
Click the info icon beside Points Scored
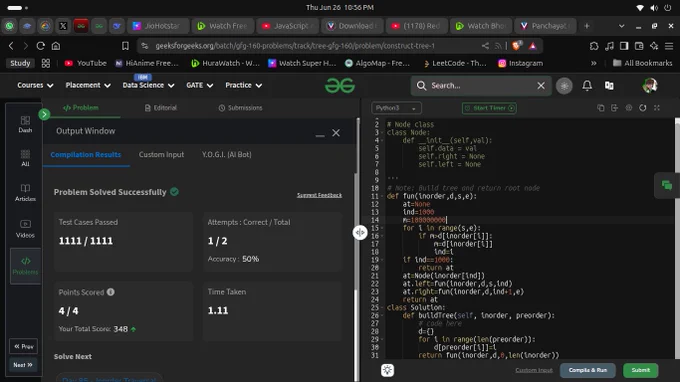pyautogui.click(x=111, y=292)
